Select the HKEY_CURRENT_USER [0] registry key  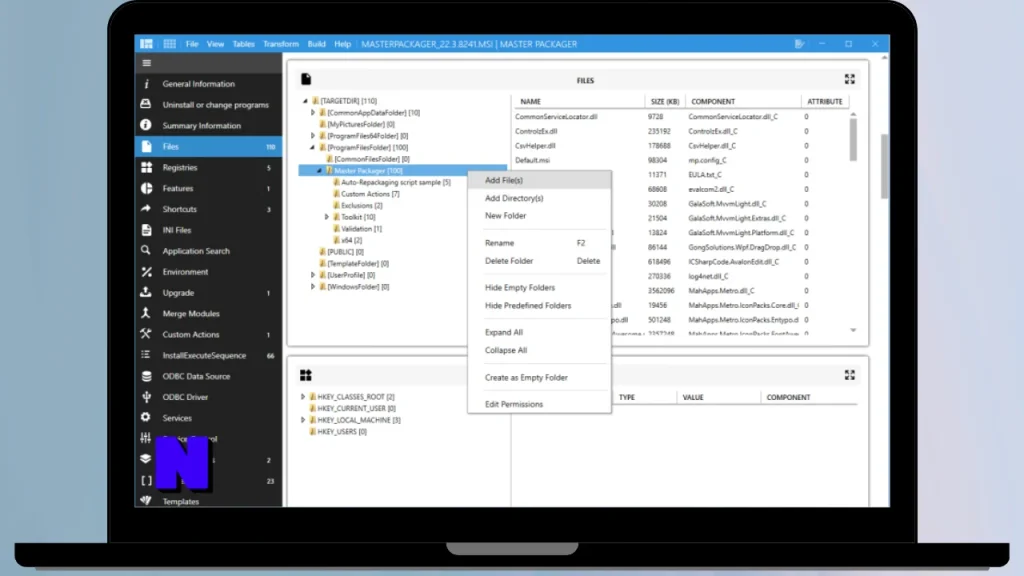352,408
